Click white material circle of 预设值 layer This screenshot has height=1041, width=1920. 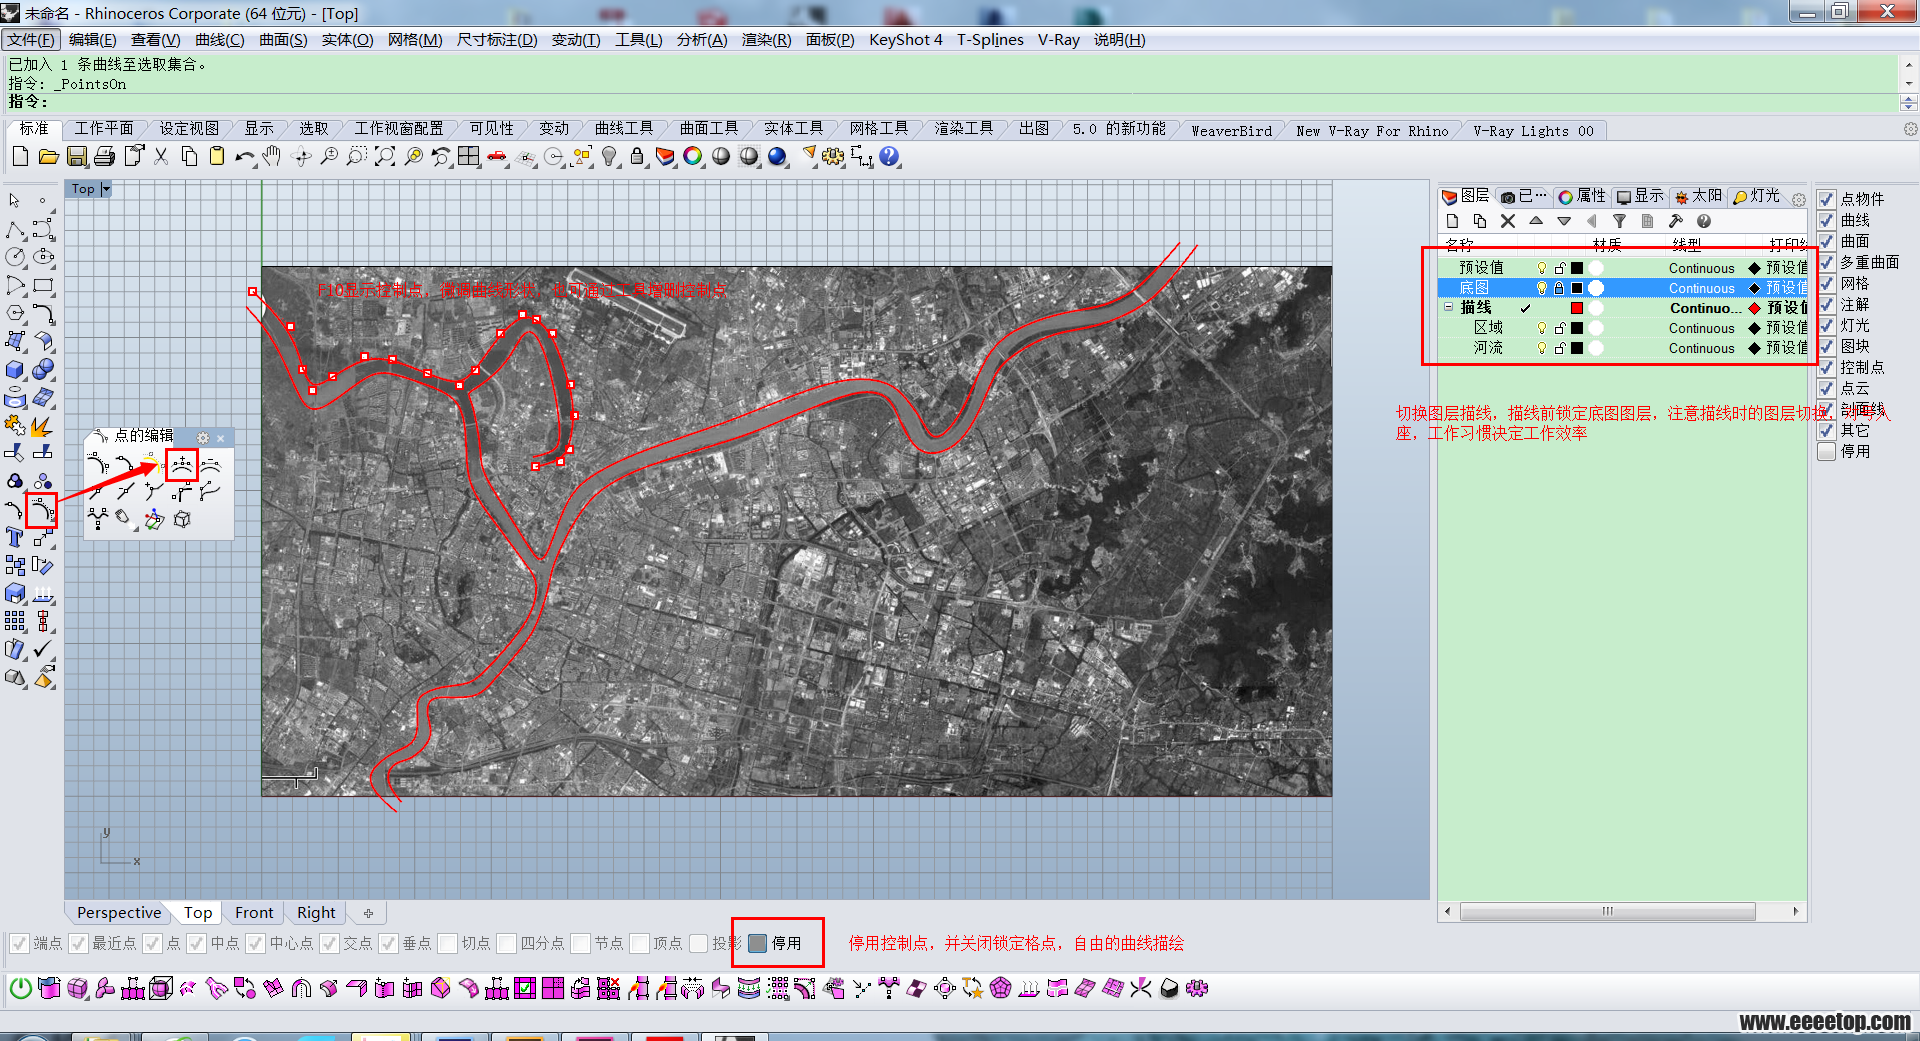pyautogui.click(x=1596, y=268)
